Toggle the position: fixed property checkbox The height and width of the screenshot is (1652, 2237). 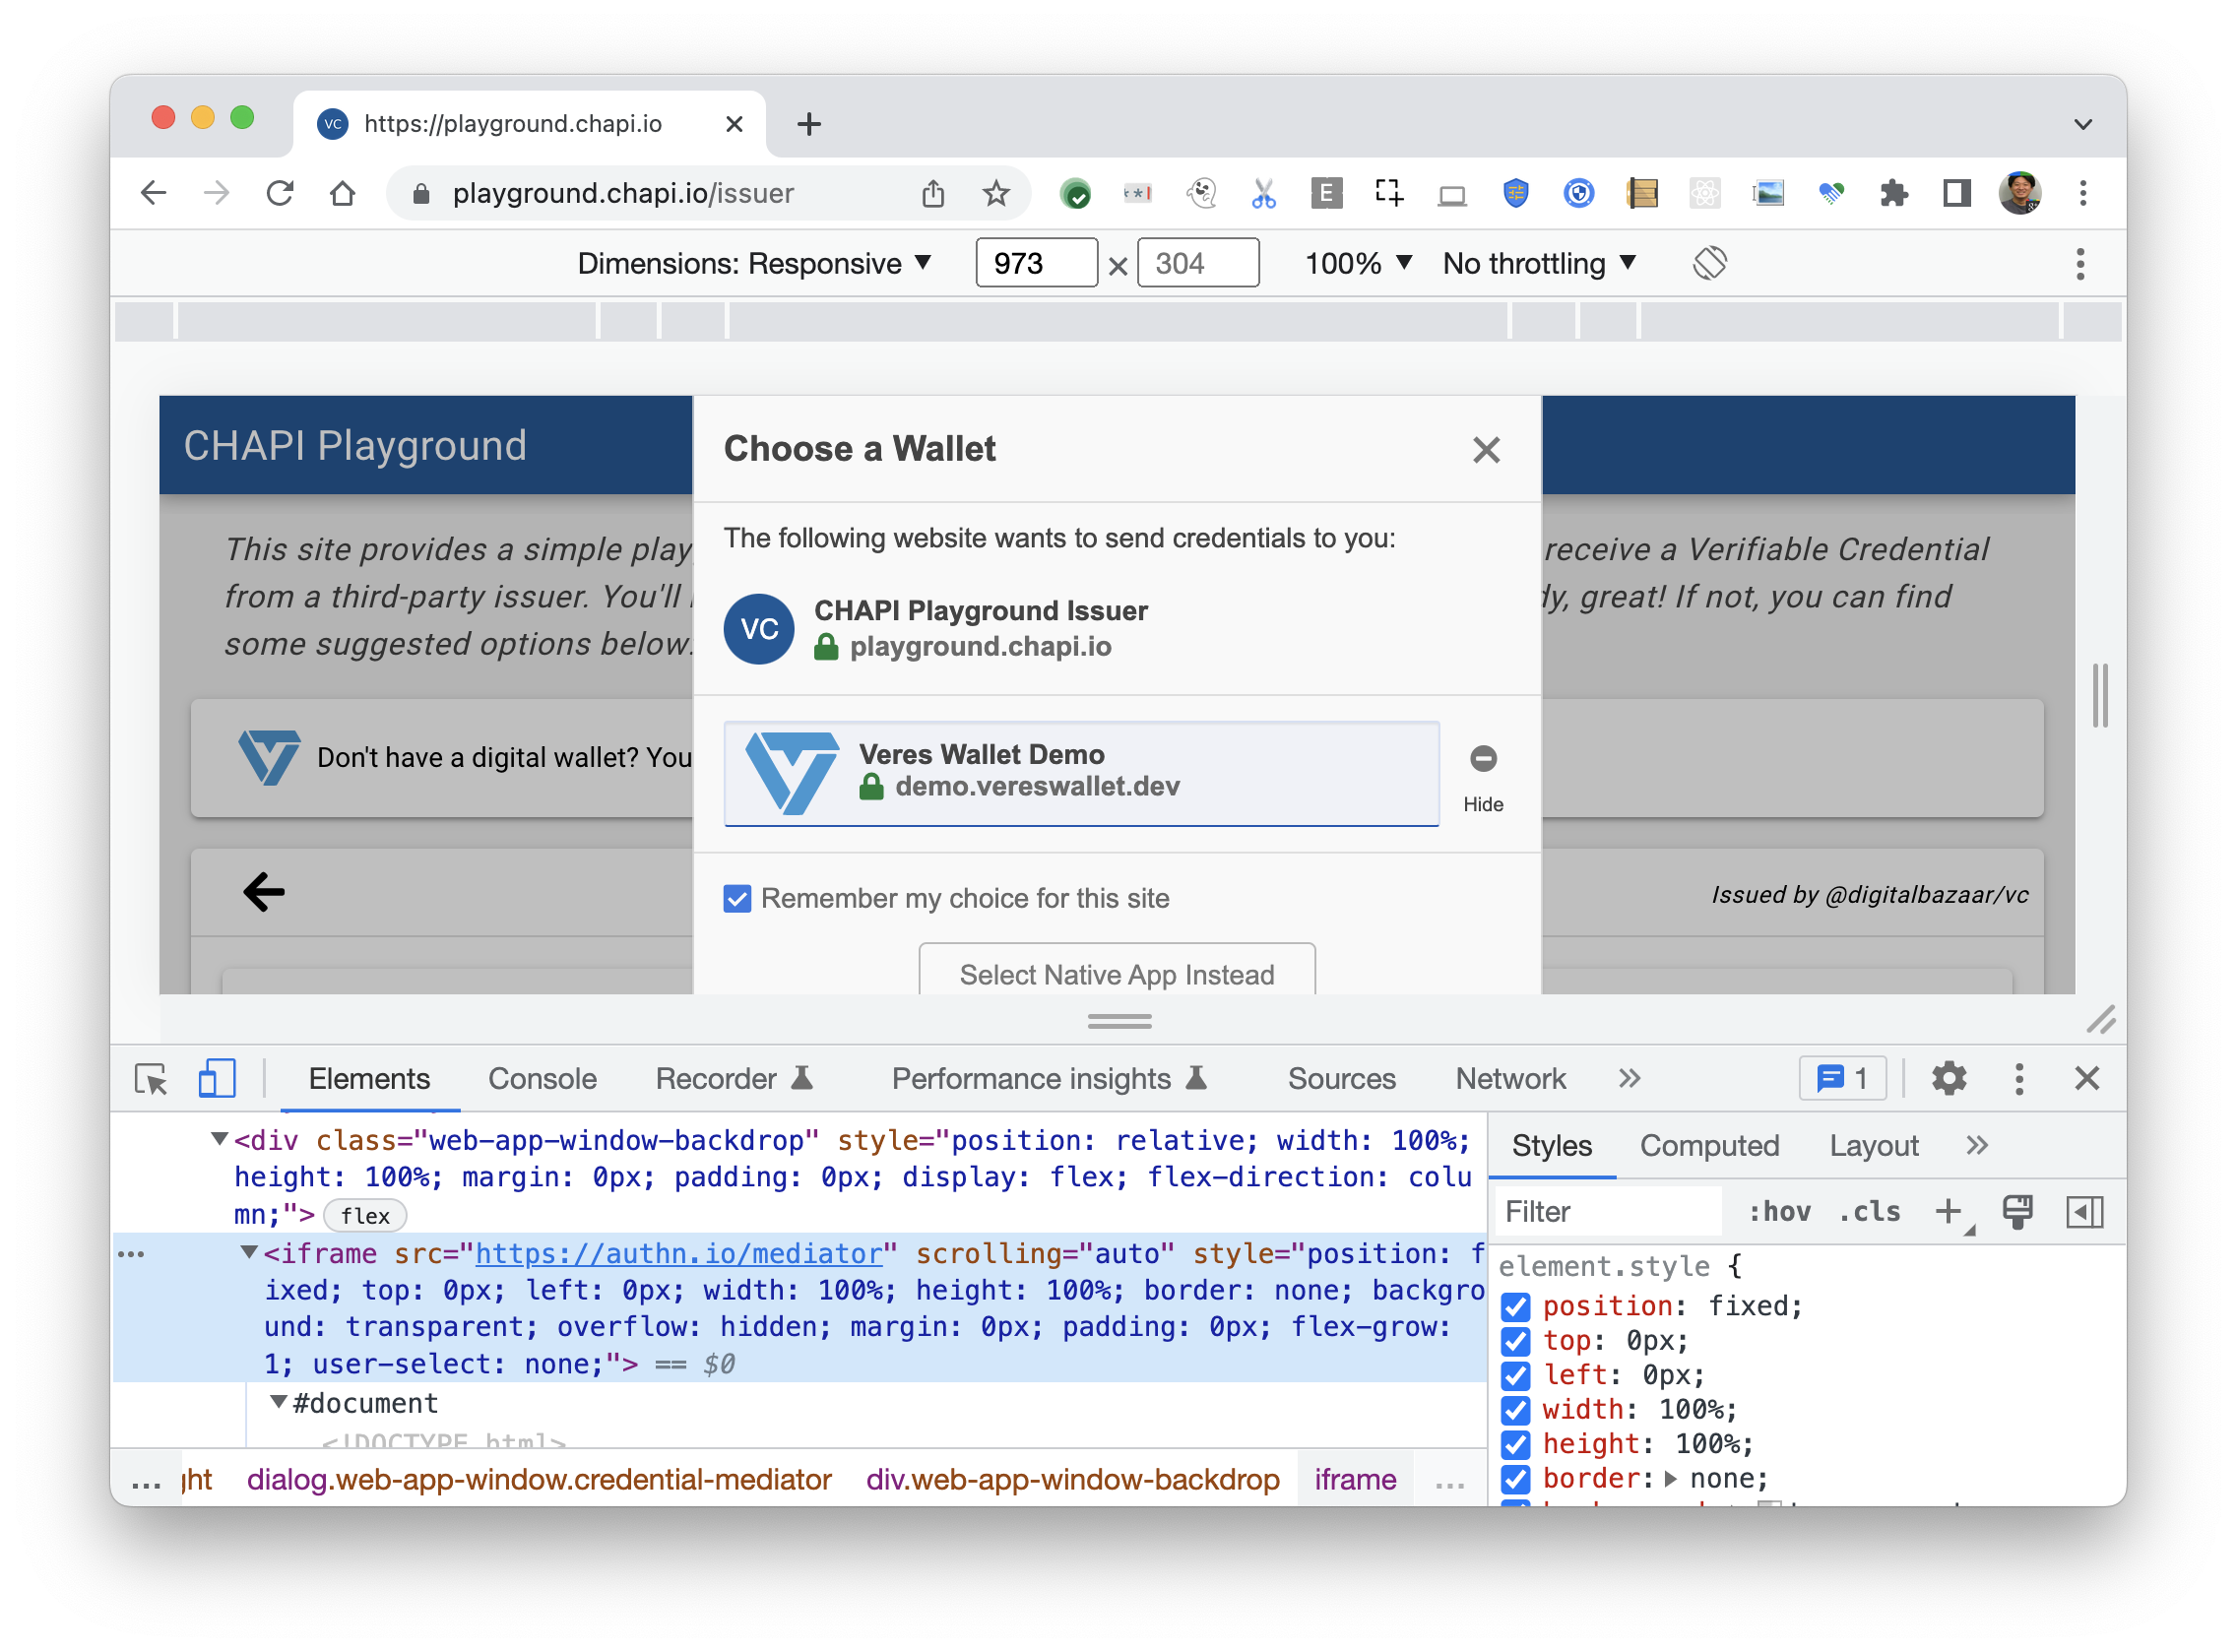coord(1516,1306)
